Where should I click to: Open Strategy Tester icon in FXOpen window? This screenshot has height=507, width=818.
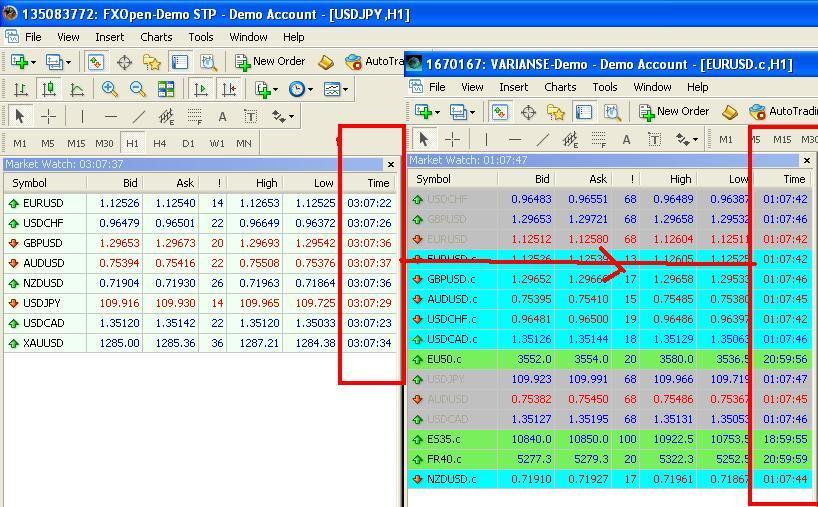(208, 63)
